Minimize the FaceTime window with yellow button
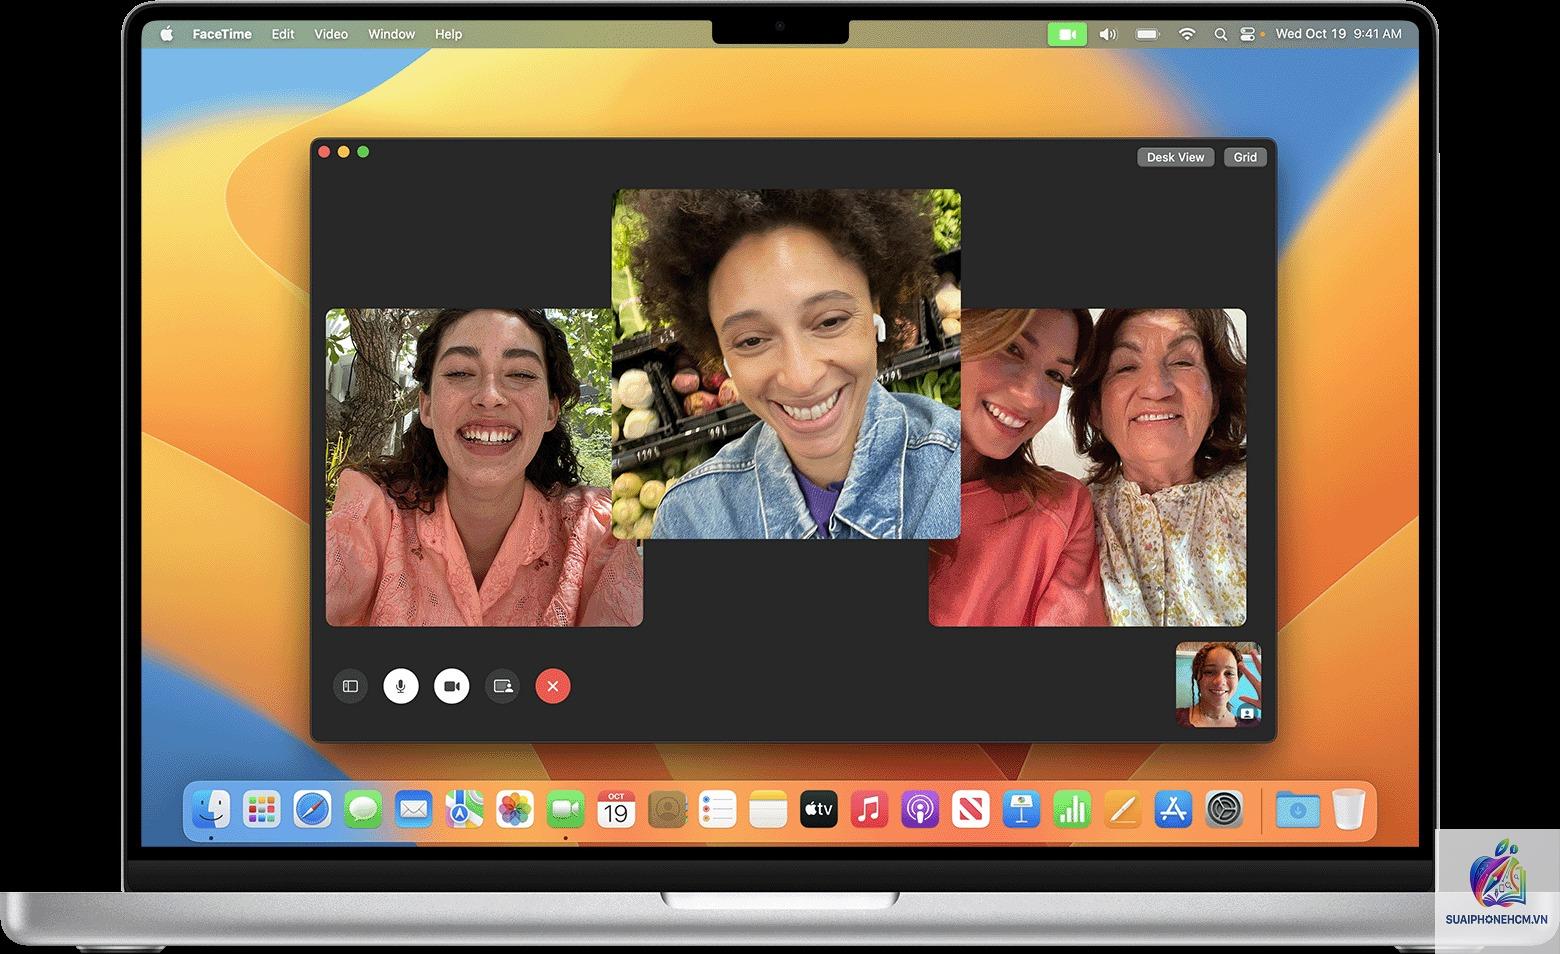This screenshot has height=954, width=1560. click(x=343, y=152)
